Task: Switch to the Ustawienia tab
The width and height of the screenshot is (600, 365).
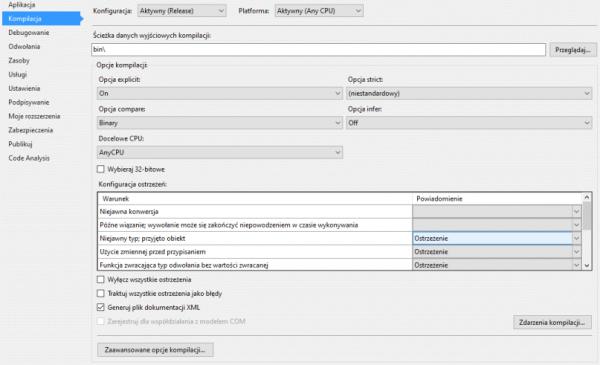Action: [x=24, y=88]
